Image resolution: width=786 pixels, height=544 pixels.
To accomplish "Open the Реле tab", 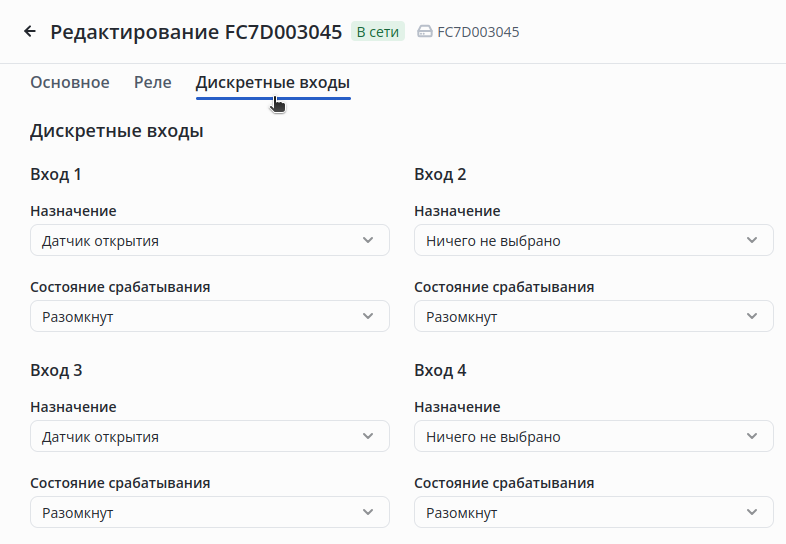I will pos(153,83).
